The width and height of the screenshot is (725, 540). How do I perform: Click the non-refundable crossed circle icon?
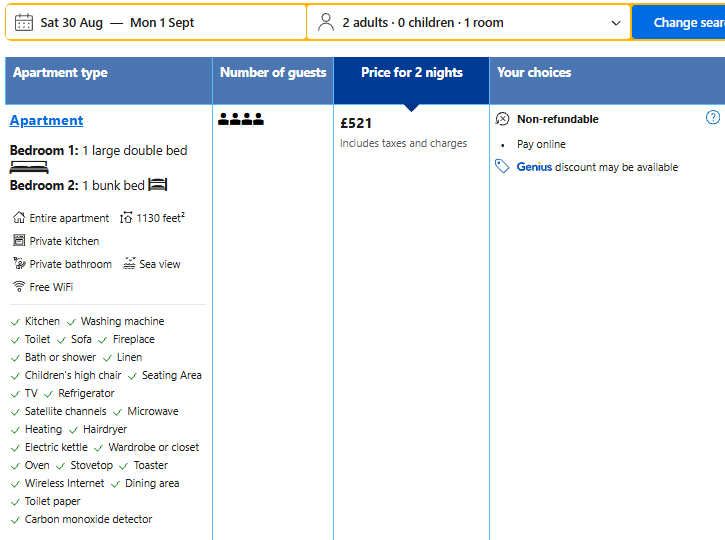(503, 119)
